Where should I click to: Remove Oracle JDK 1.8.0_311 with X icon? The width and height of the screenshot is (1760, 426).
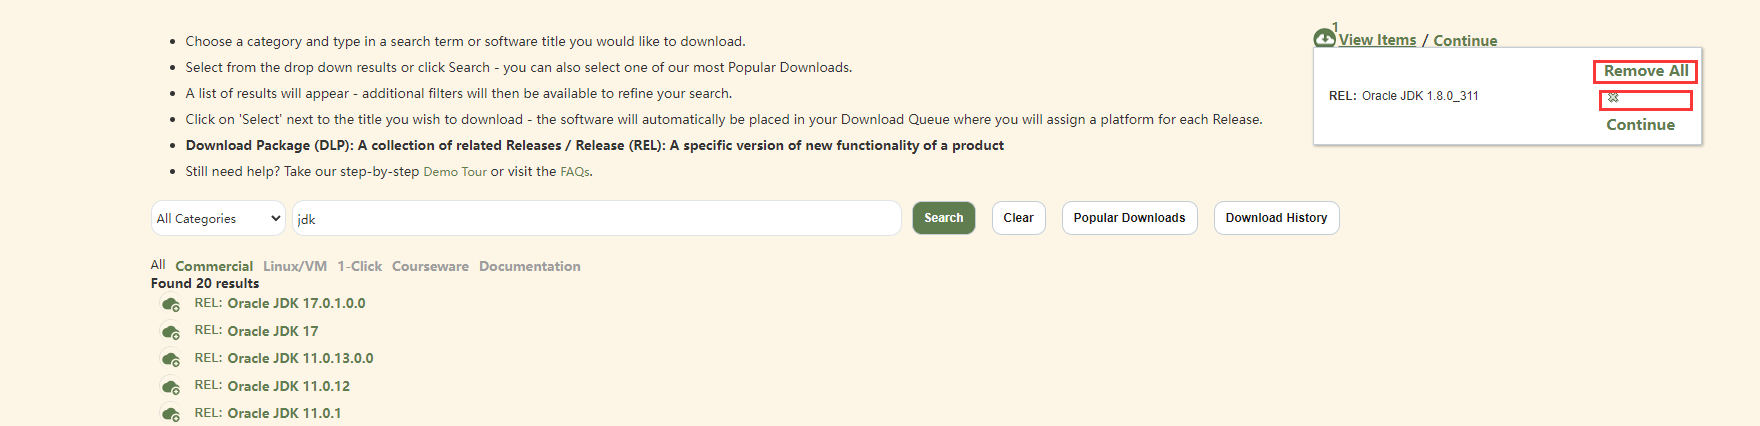click(x=1613, y=98)
